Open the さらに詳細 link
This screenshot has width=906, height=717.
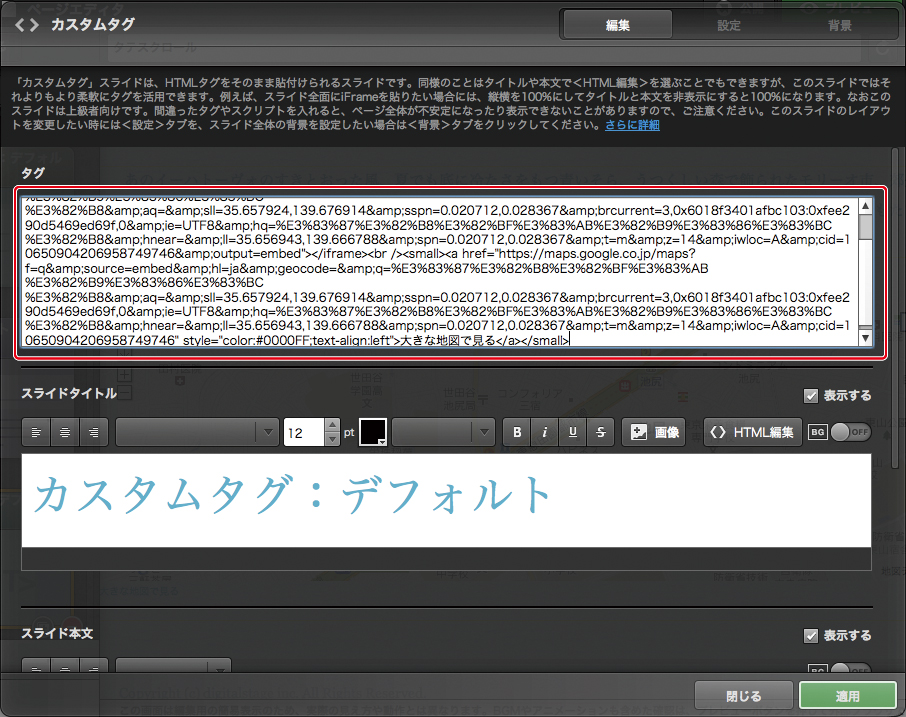[x=632, y=125]
